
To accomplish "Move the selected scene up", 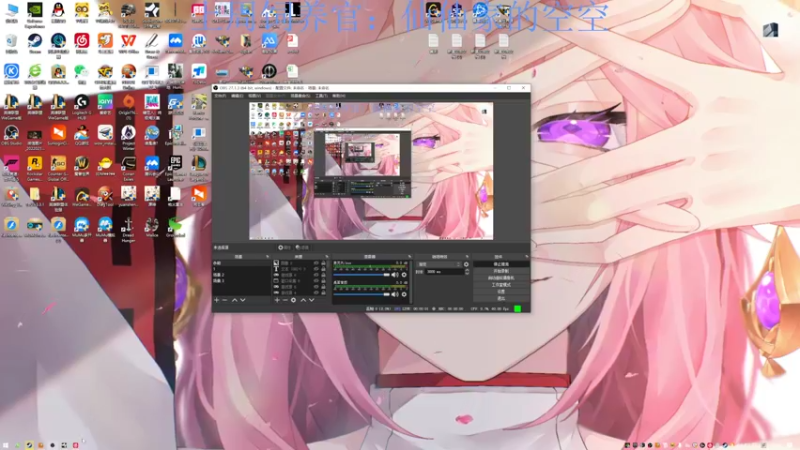I will click(235, 300).
